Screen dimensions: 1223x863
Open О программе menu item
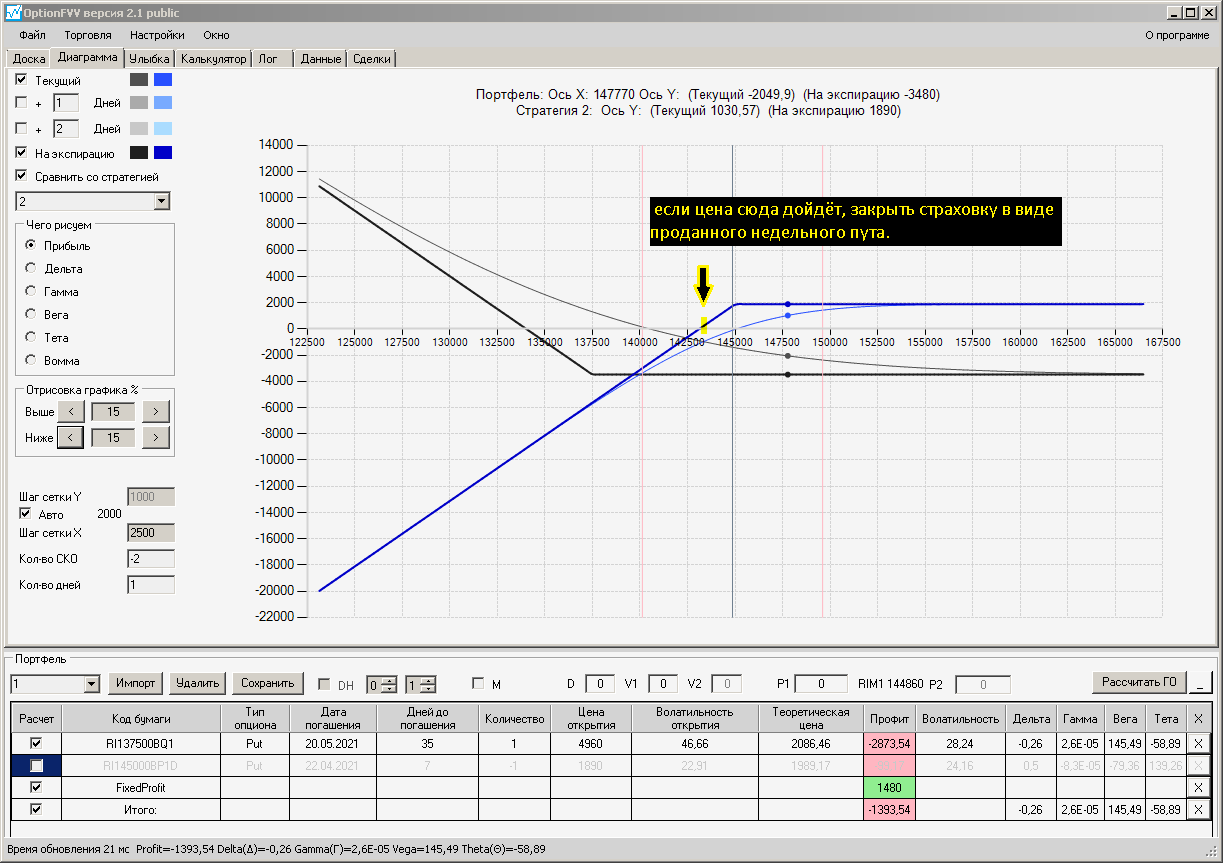[1176, 35]
